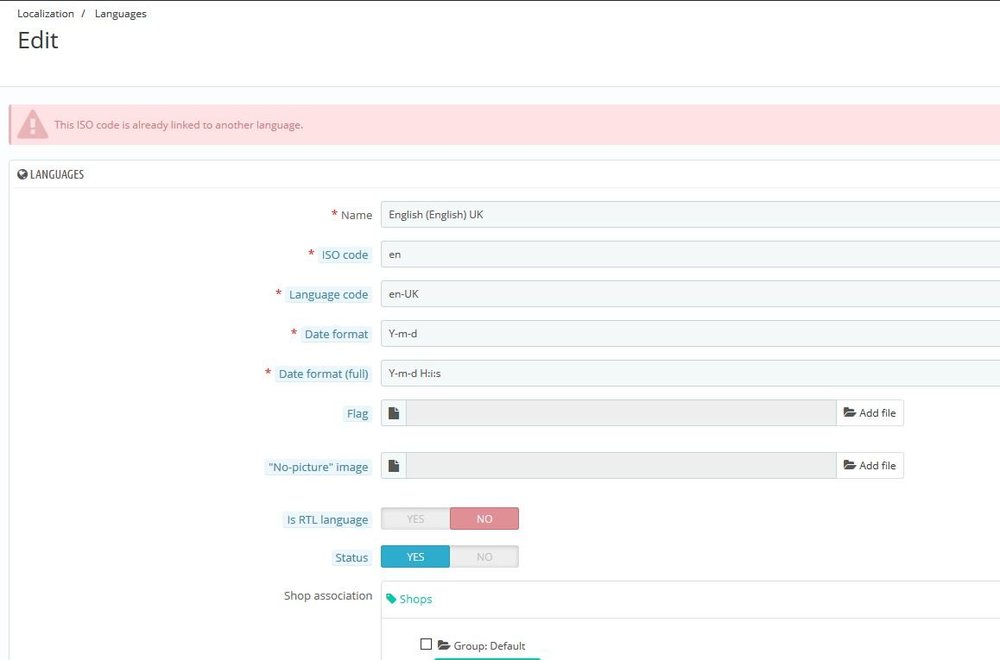
Task: Check the Group: Default checkbox
Action: pyautogui.click(x=426, y=645)
